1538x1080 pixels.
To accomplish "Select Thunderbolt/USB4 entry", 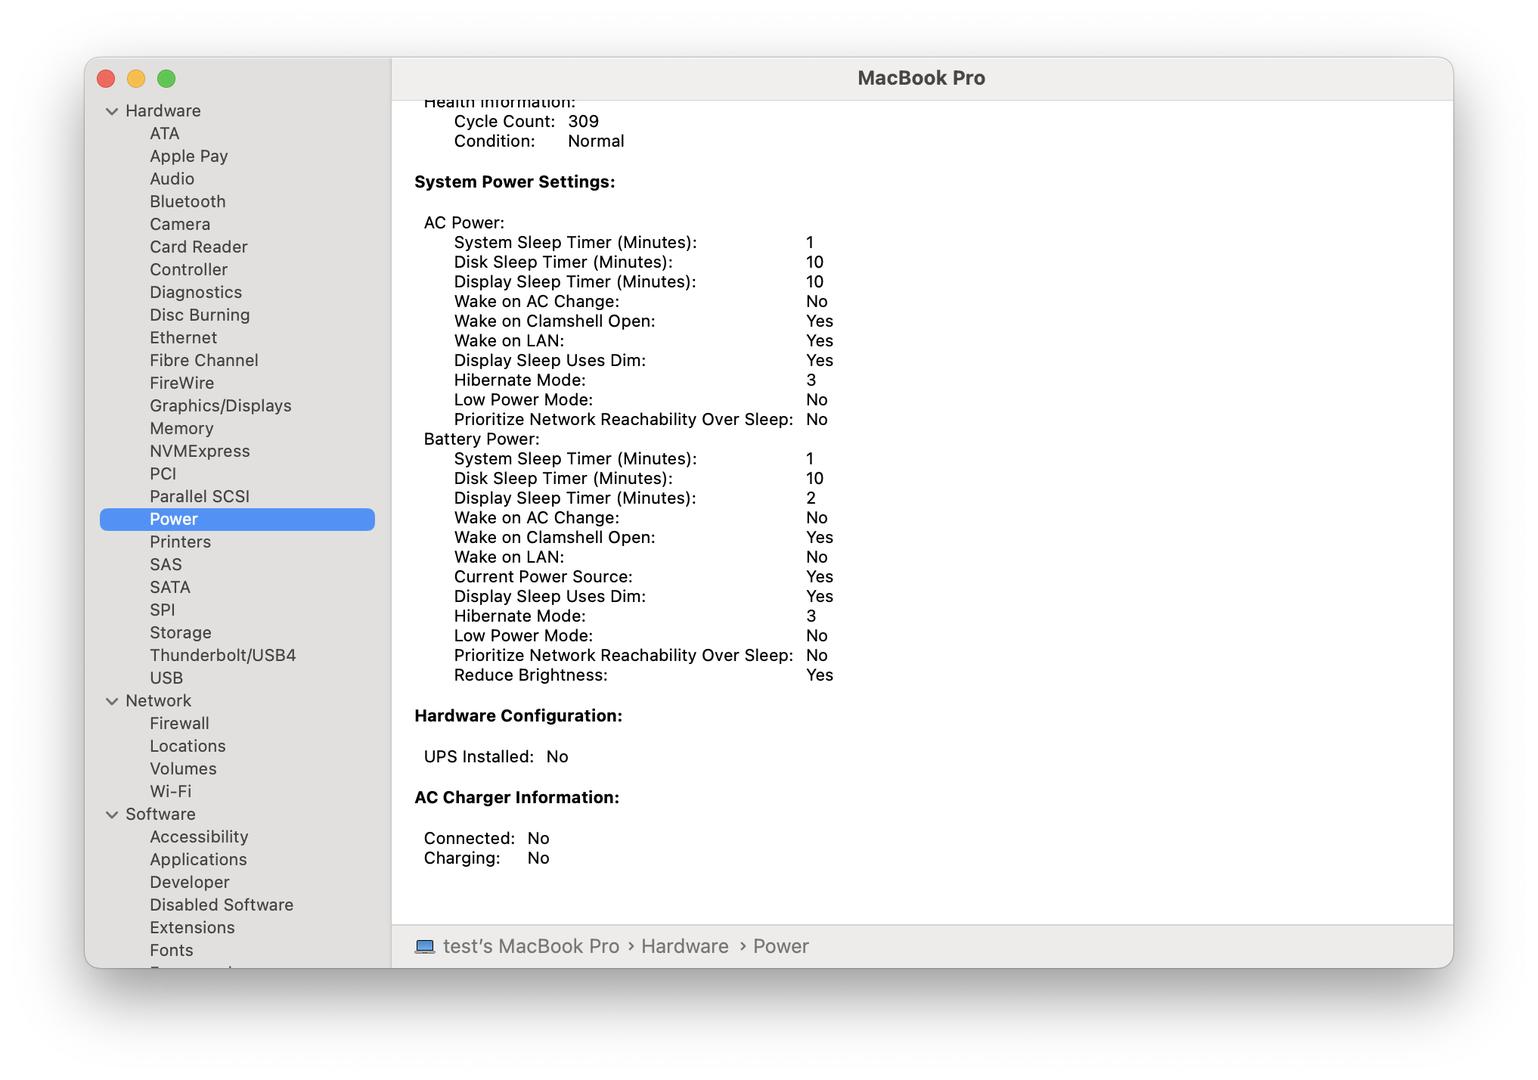I will pyautogui.click(x=223, y=656).
